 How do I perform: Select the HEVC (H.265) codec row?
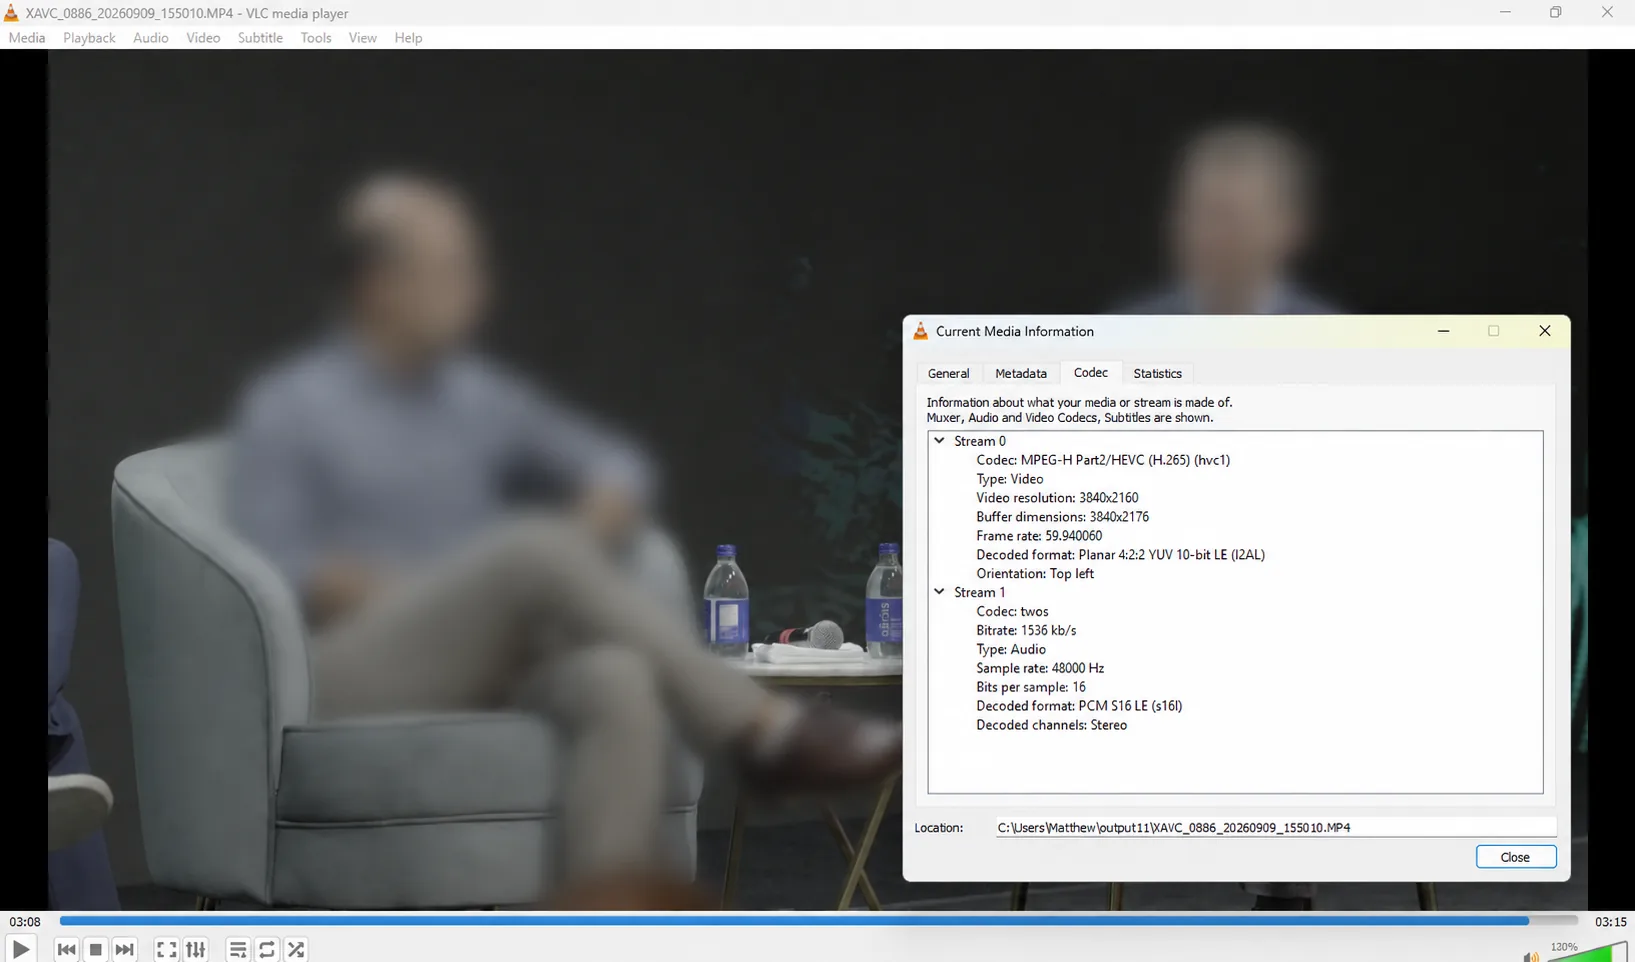point(1103,460)
